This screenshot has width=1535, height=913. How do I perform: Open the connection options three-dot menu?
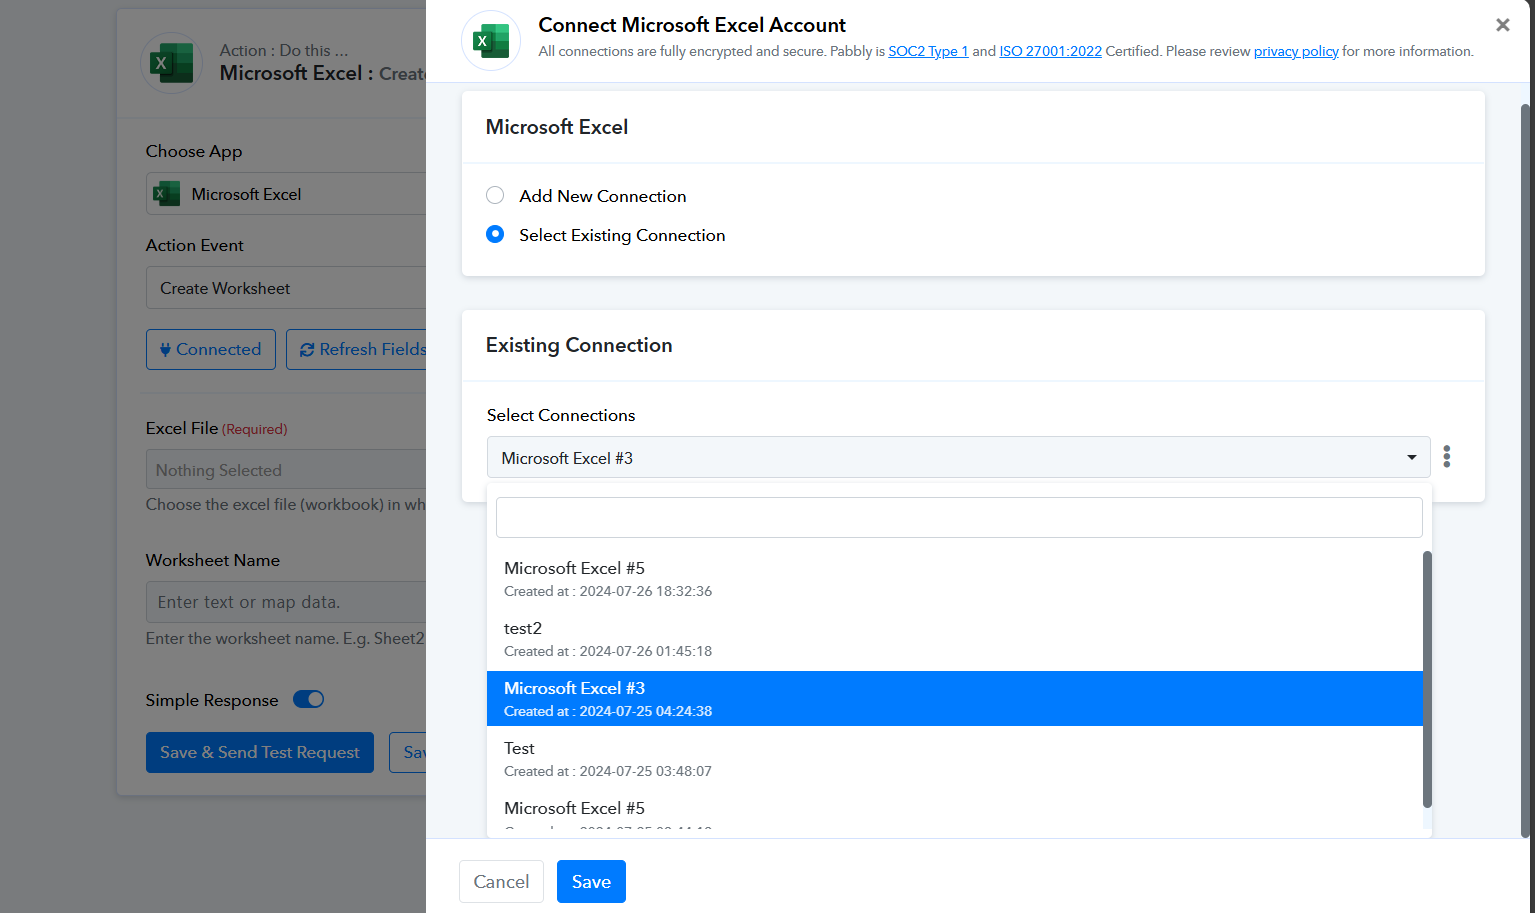[1447, 457]
